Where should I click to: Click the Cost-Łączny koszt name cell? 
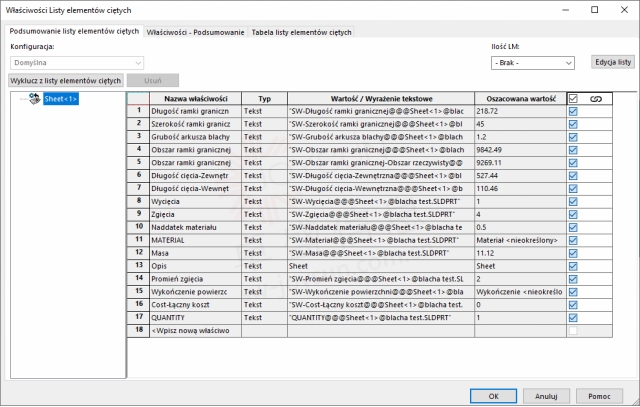click(x=196, y=305)
